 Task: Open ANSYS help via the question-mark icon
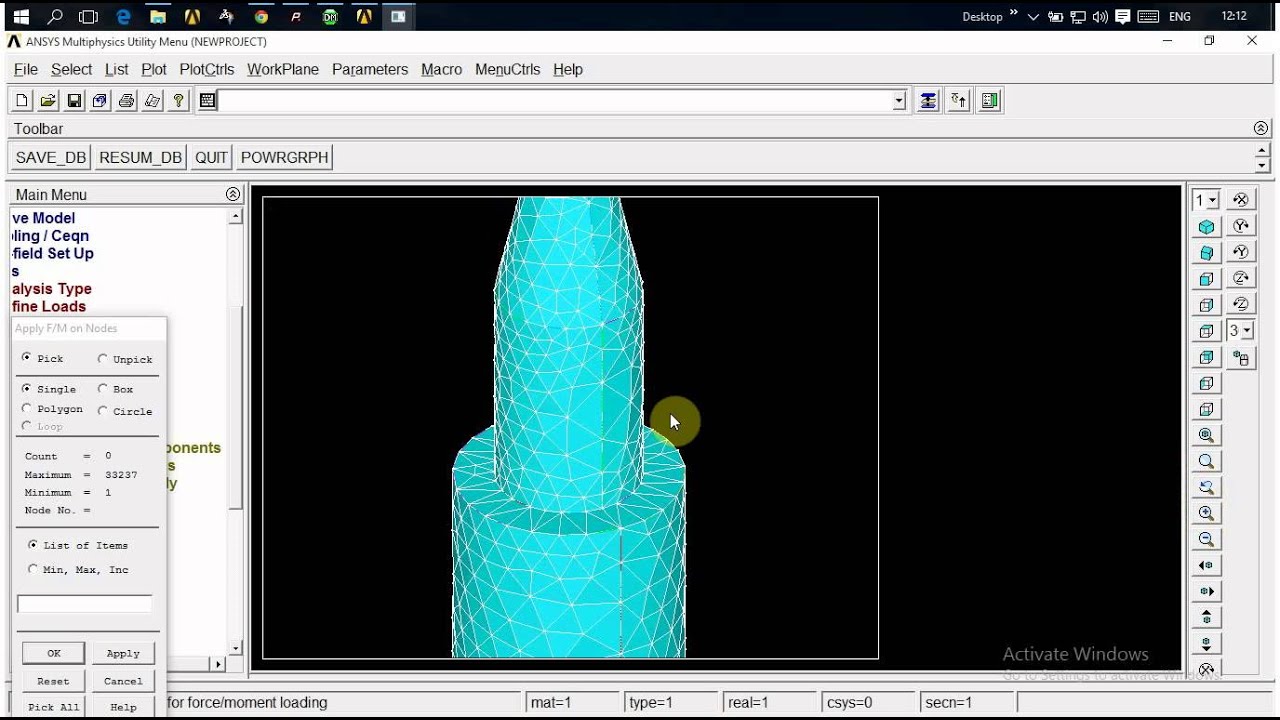(x=179, y=101)
